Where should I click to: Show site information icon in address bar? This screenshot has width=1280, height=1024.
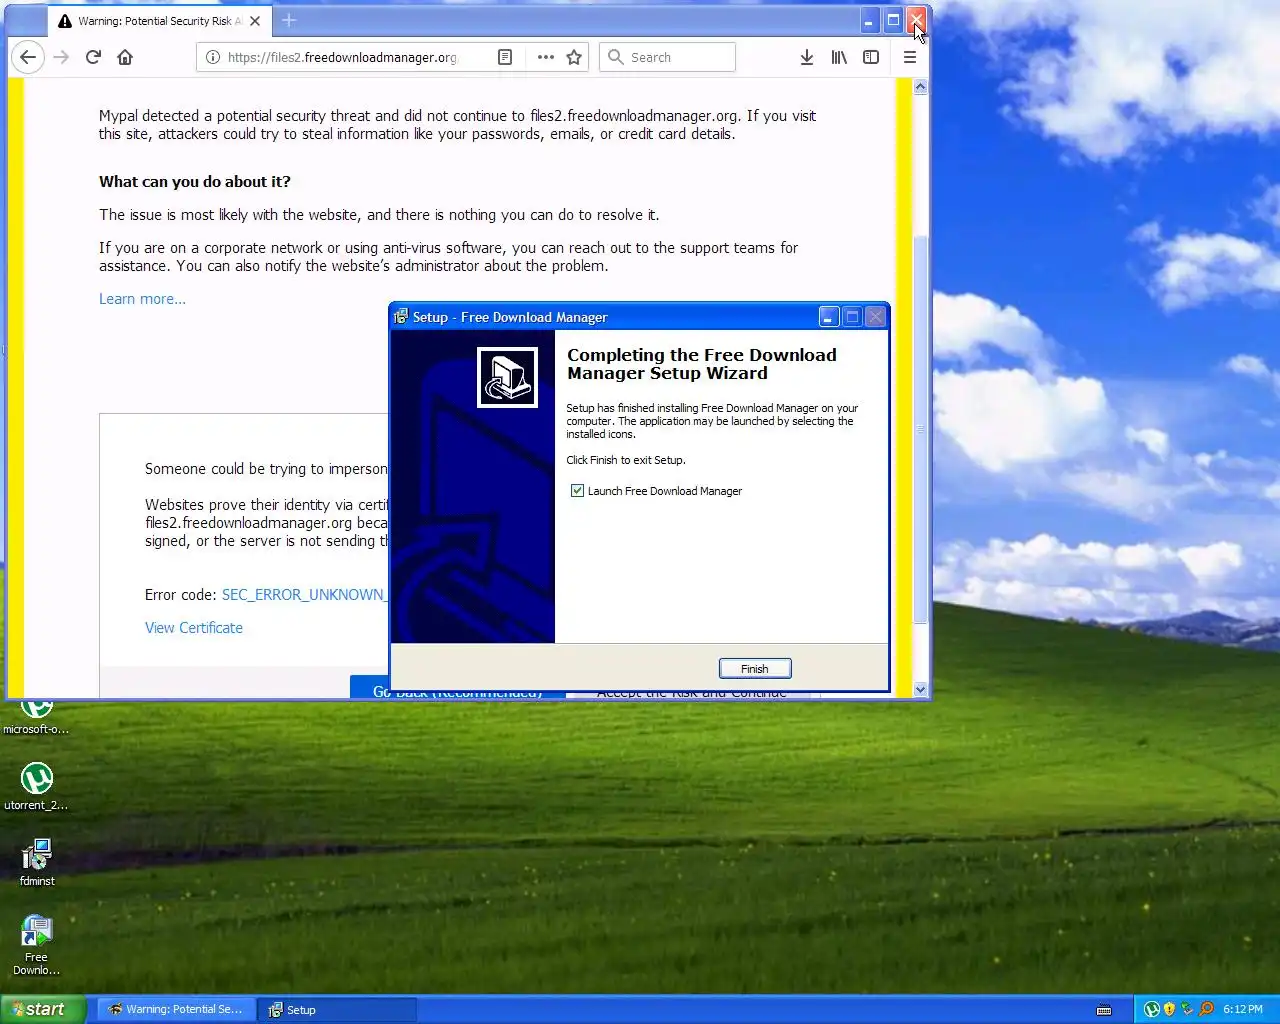(x=212, y=57)
